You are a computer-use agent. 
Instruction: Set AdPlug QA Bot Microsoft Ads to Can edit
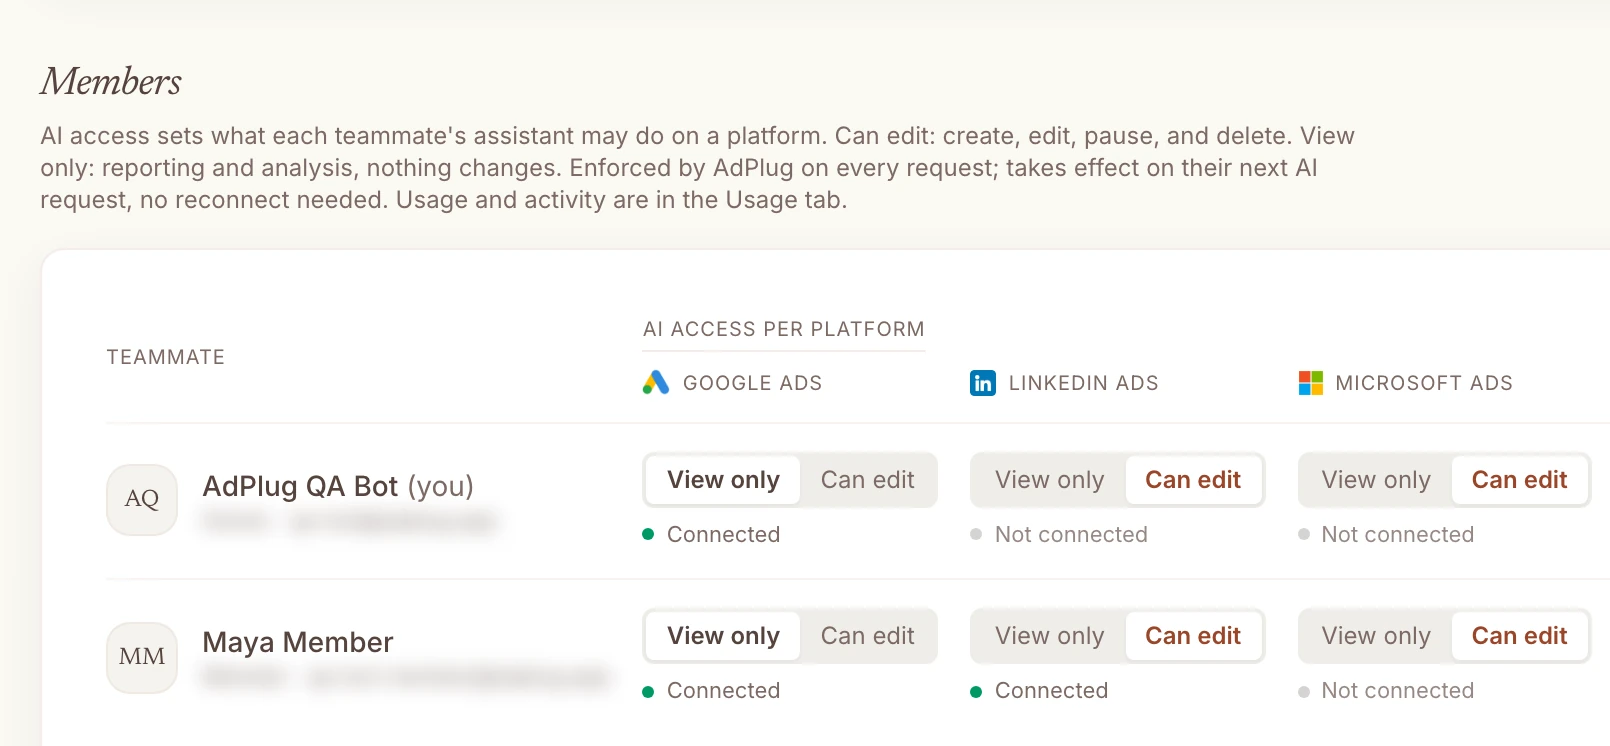(1519, 480)
